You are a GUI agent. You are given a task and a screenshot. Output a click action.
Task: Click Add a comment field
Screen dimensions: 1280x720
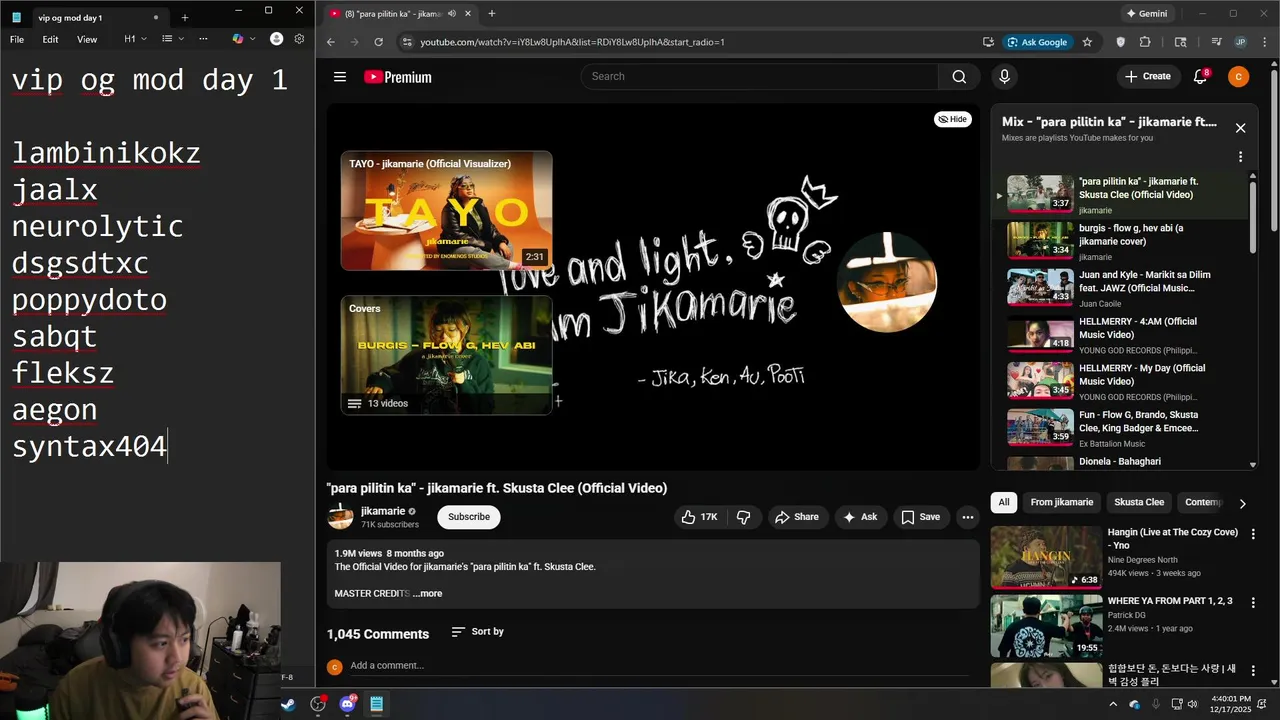[387, 666]
